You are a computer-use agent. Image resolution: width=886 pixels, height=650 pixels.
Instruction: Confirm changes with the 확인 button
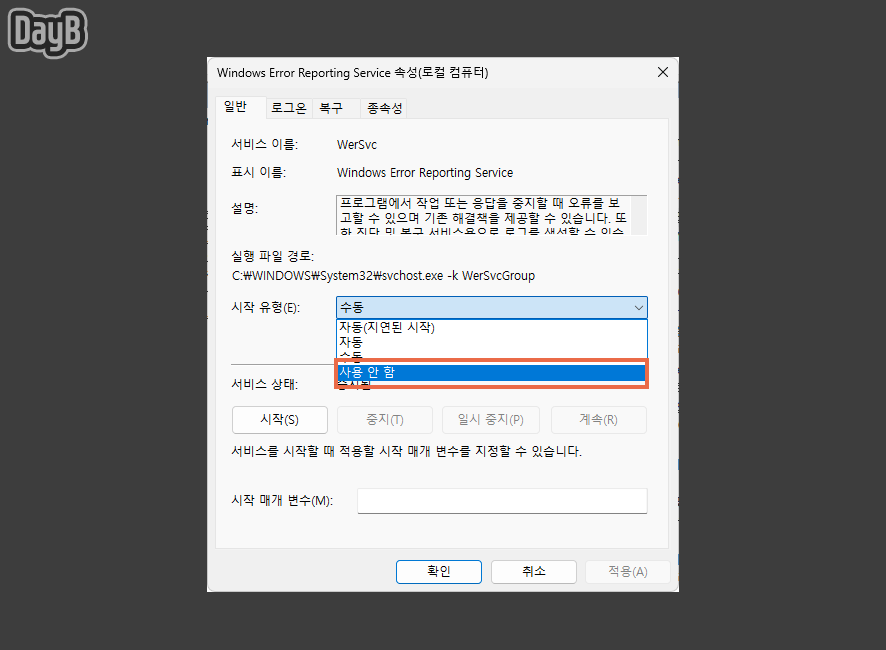[438, 572]
